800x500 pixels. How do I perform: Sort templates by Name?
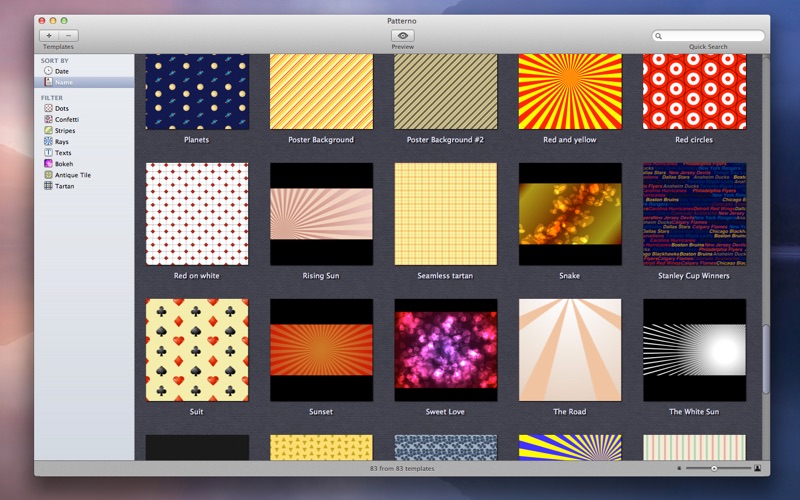tap(63, 82)
